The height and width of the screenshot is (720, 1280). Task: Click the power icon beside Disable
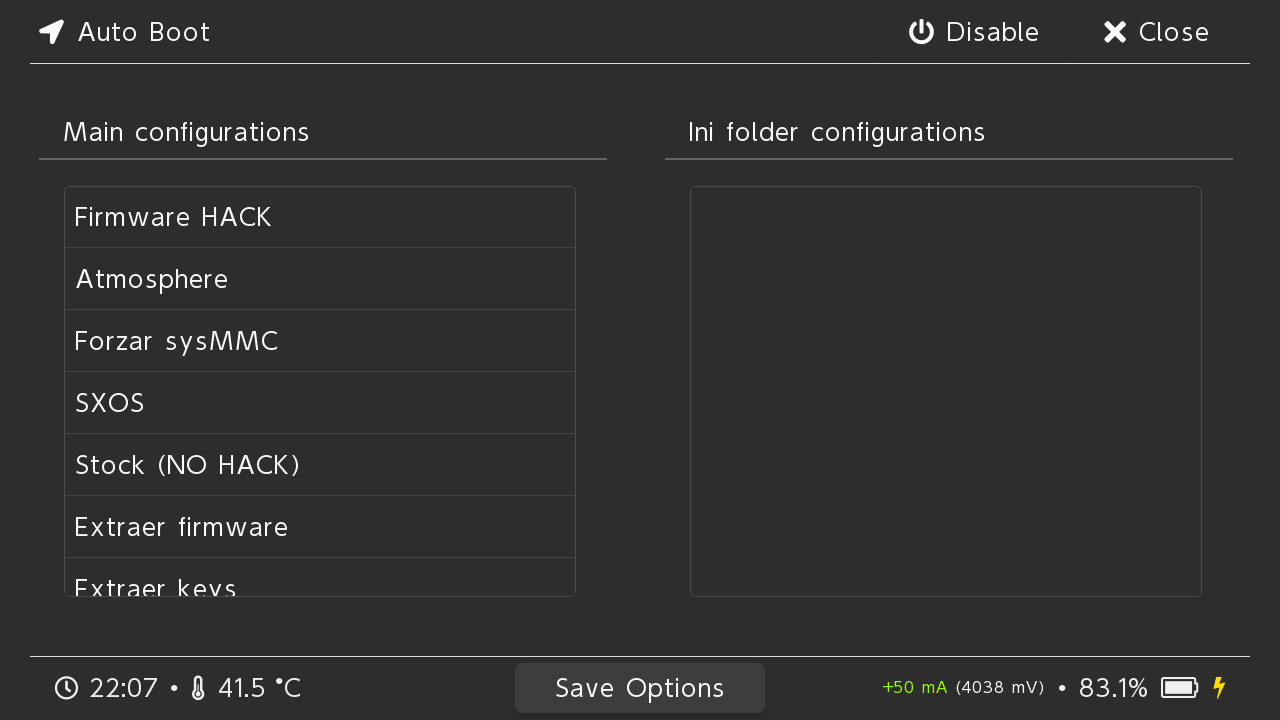click(x=921, y=32)
